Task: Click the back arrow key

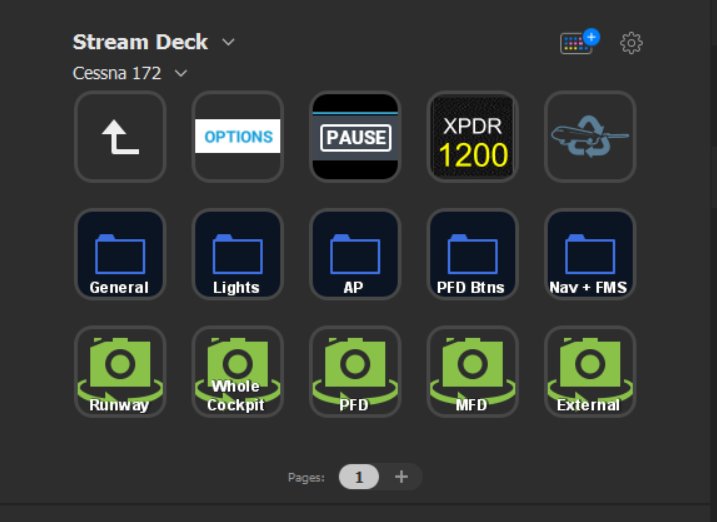Action: pos(120,137)
